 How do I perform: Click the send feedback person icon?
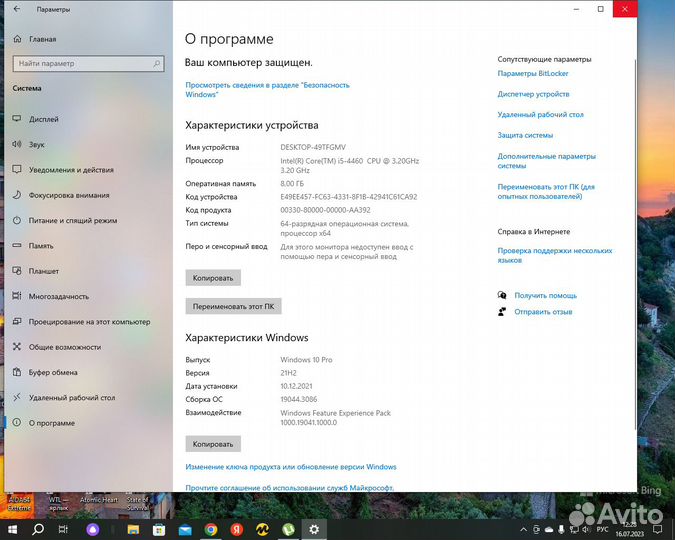click(502, 311)
